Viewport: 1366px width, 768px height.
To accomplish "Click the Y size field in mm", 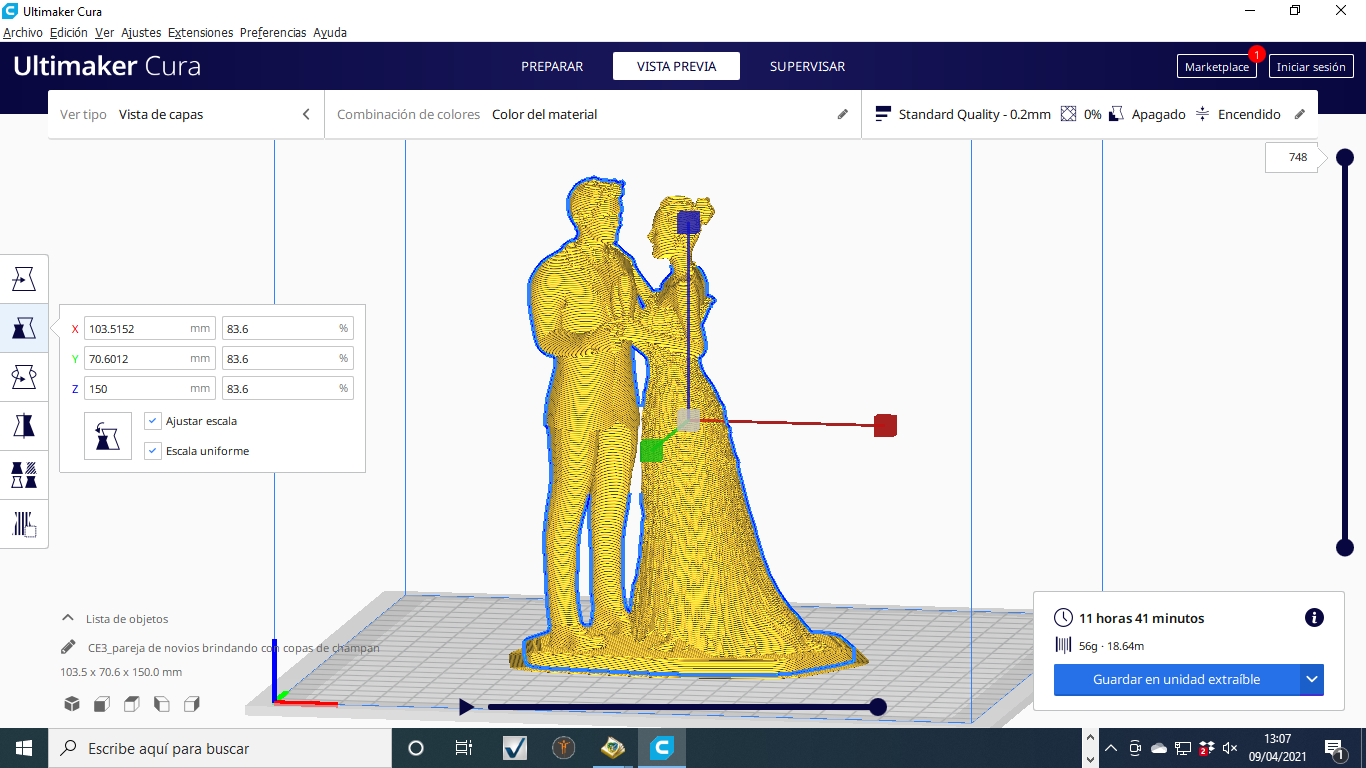I will (150, 358).
